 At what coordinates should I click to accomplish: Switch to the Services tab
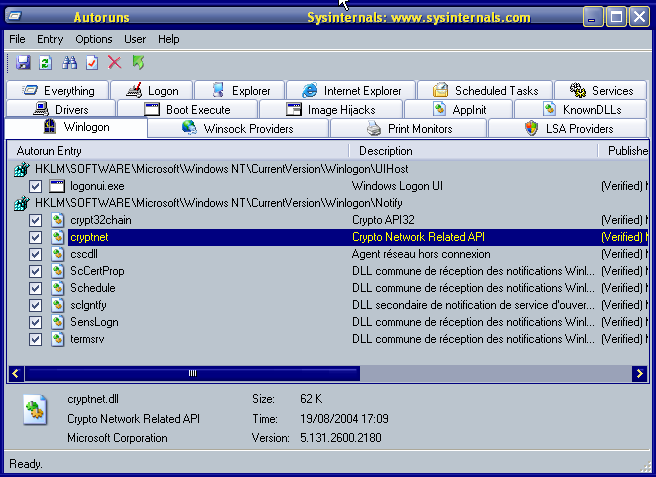(x=601, y=90)
